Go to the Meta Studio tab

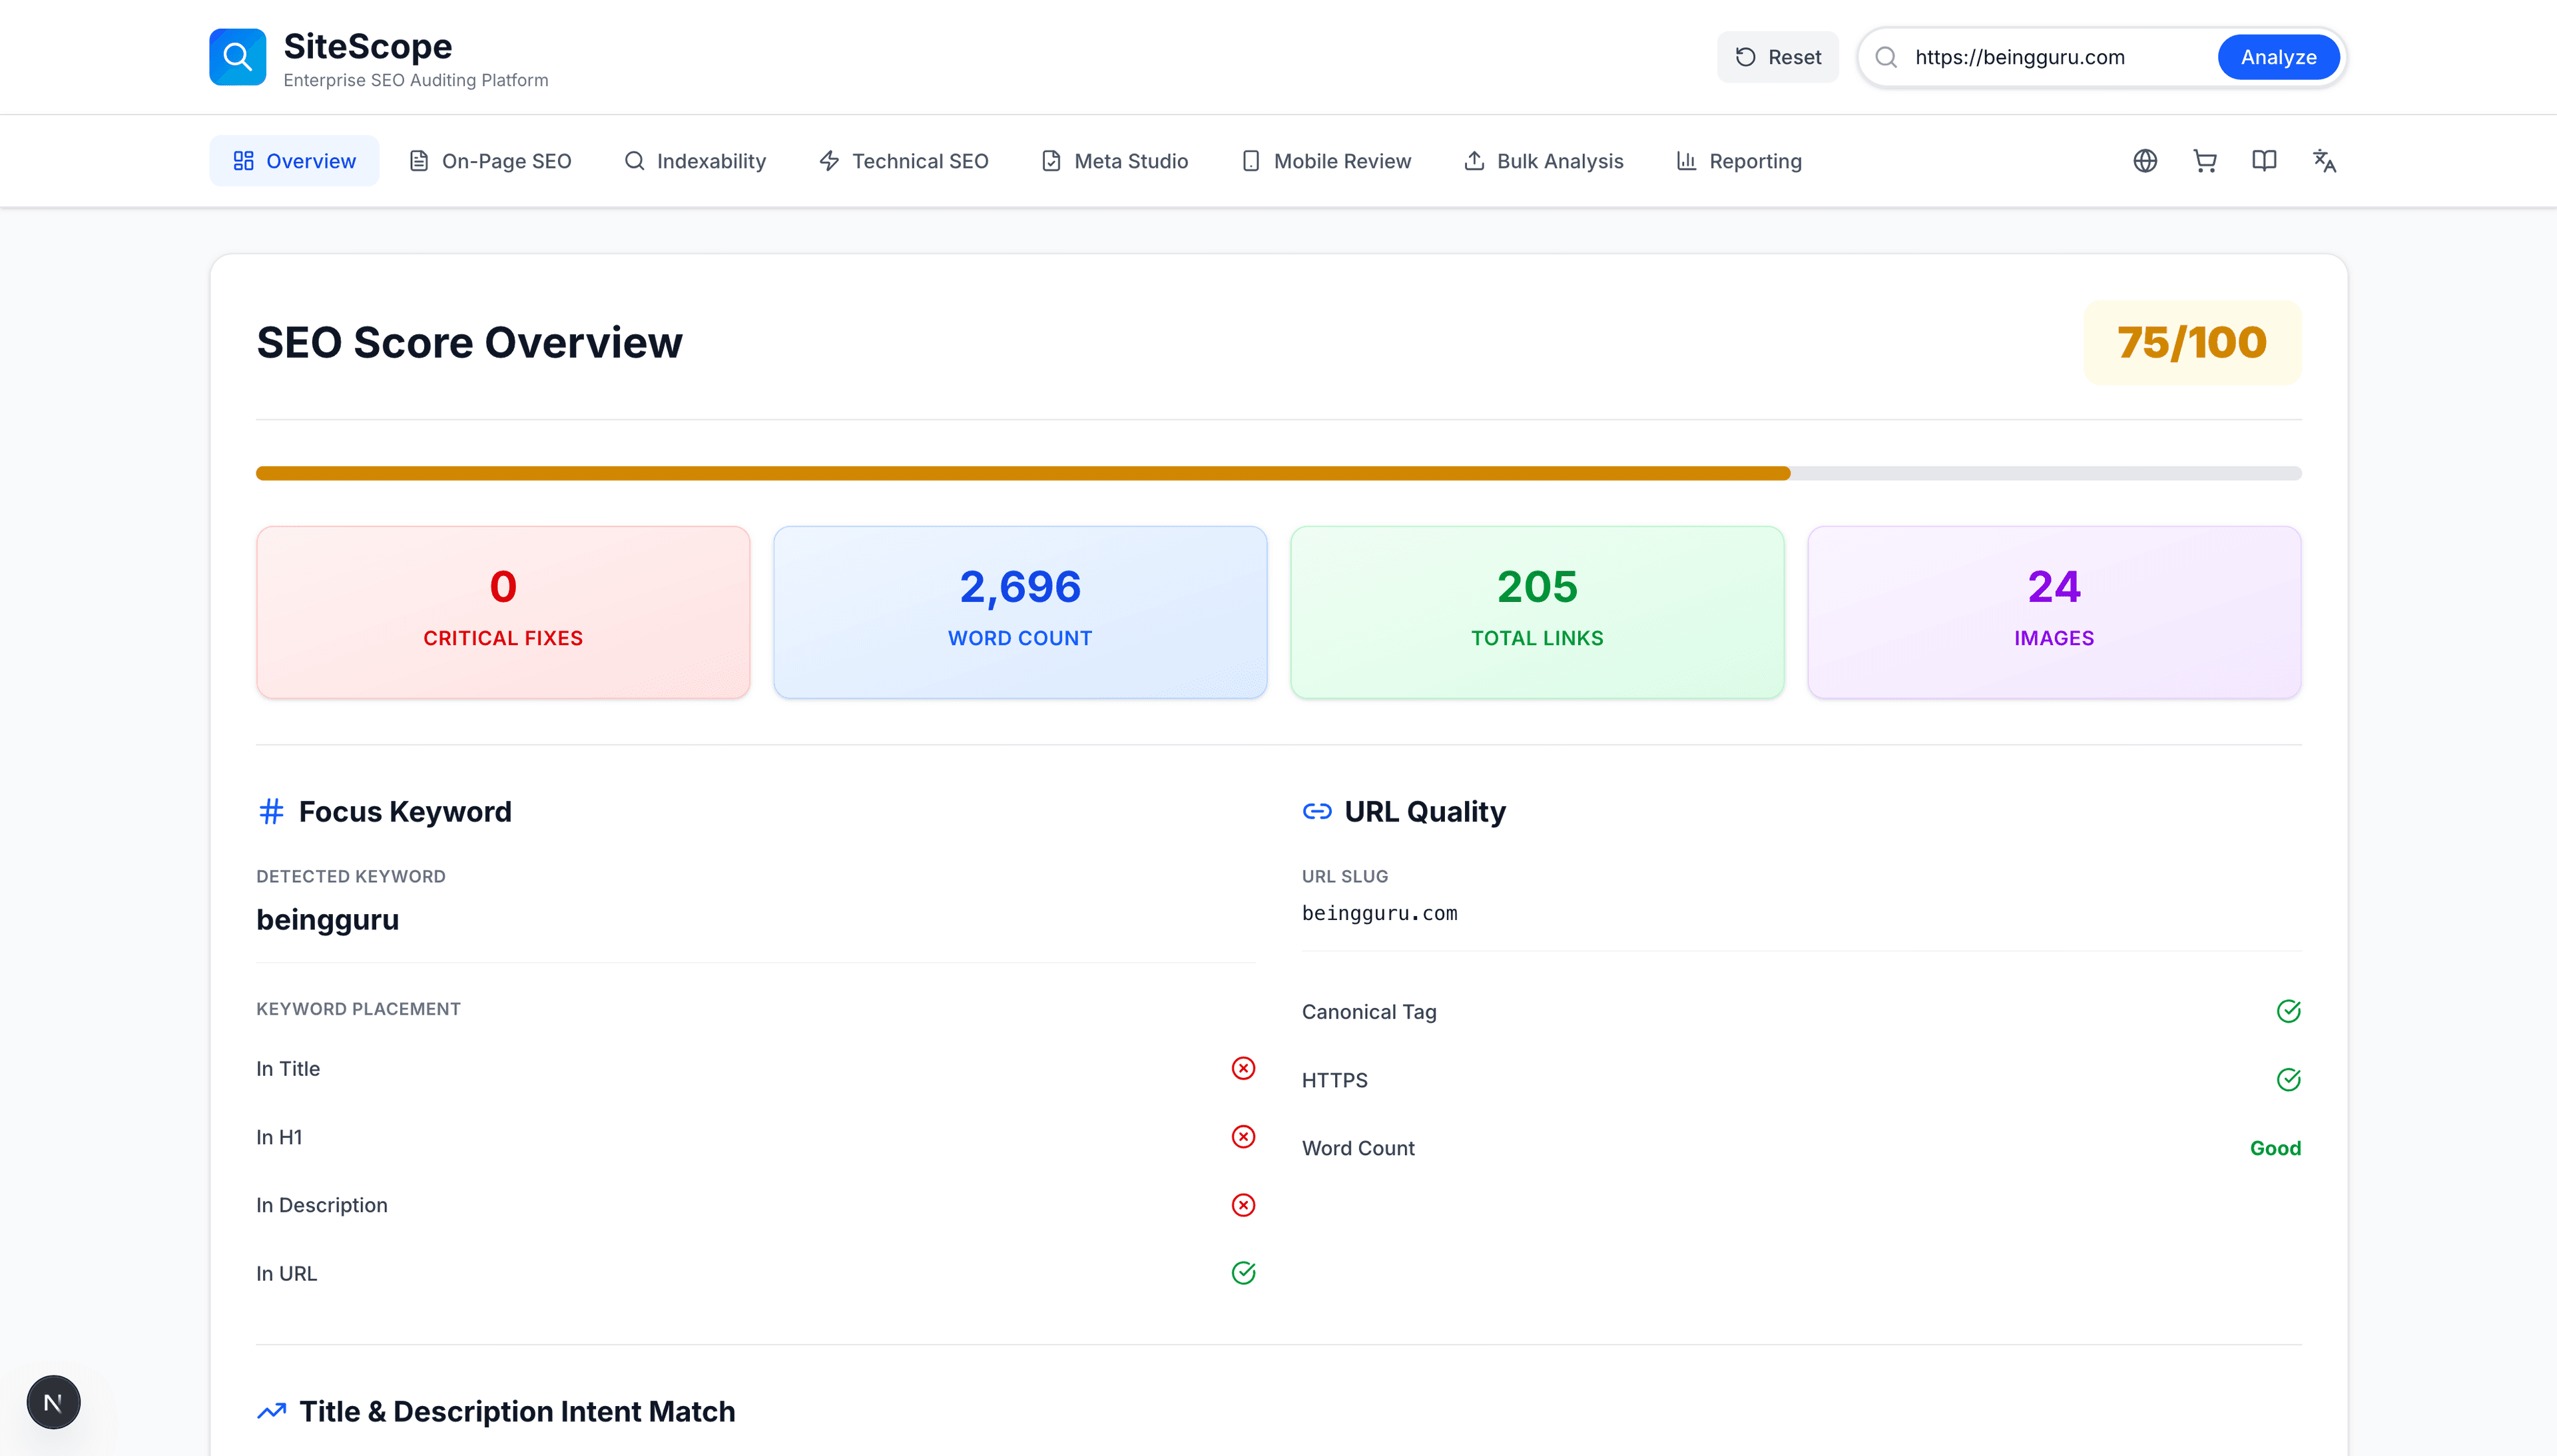[1114, 161]
